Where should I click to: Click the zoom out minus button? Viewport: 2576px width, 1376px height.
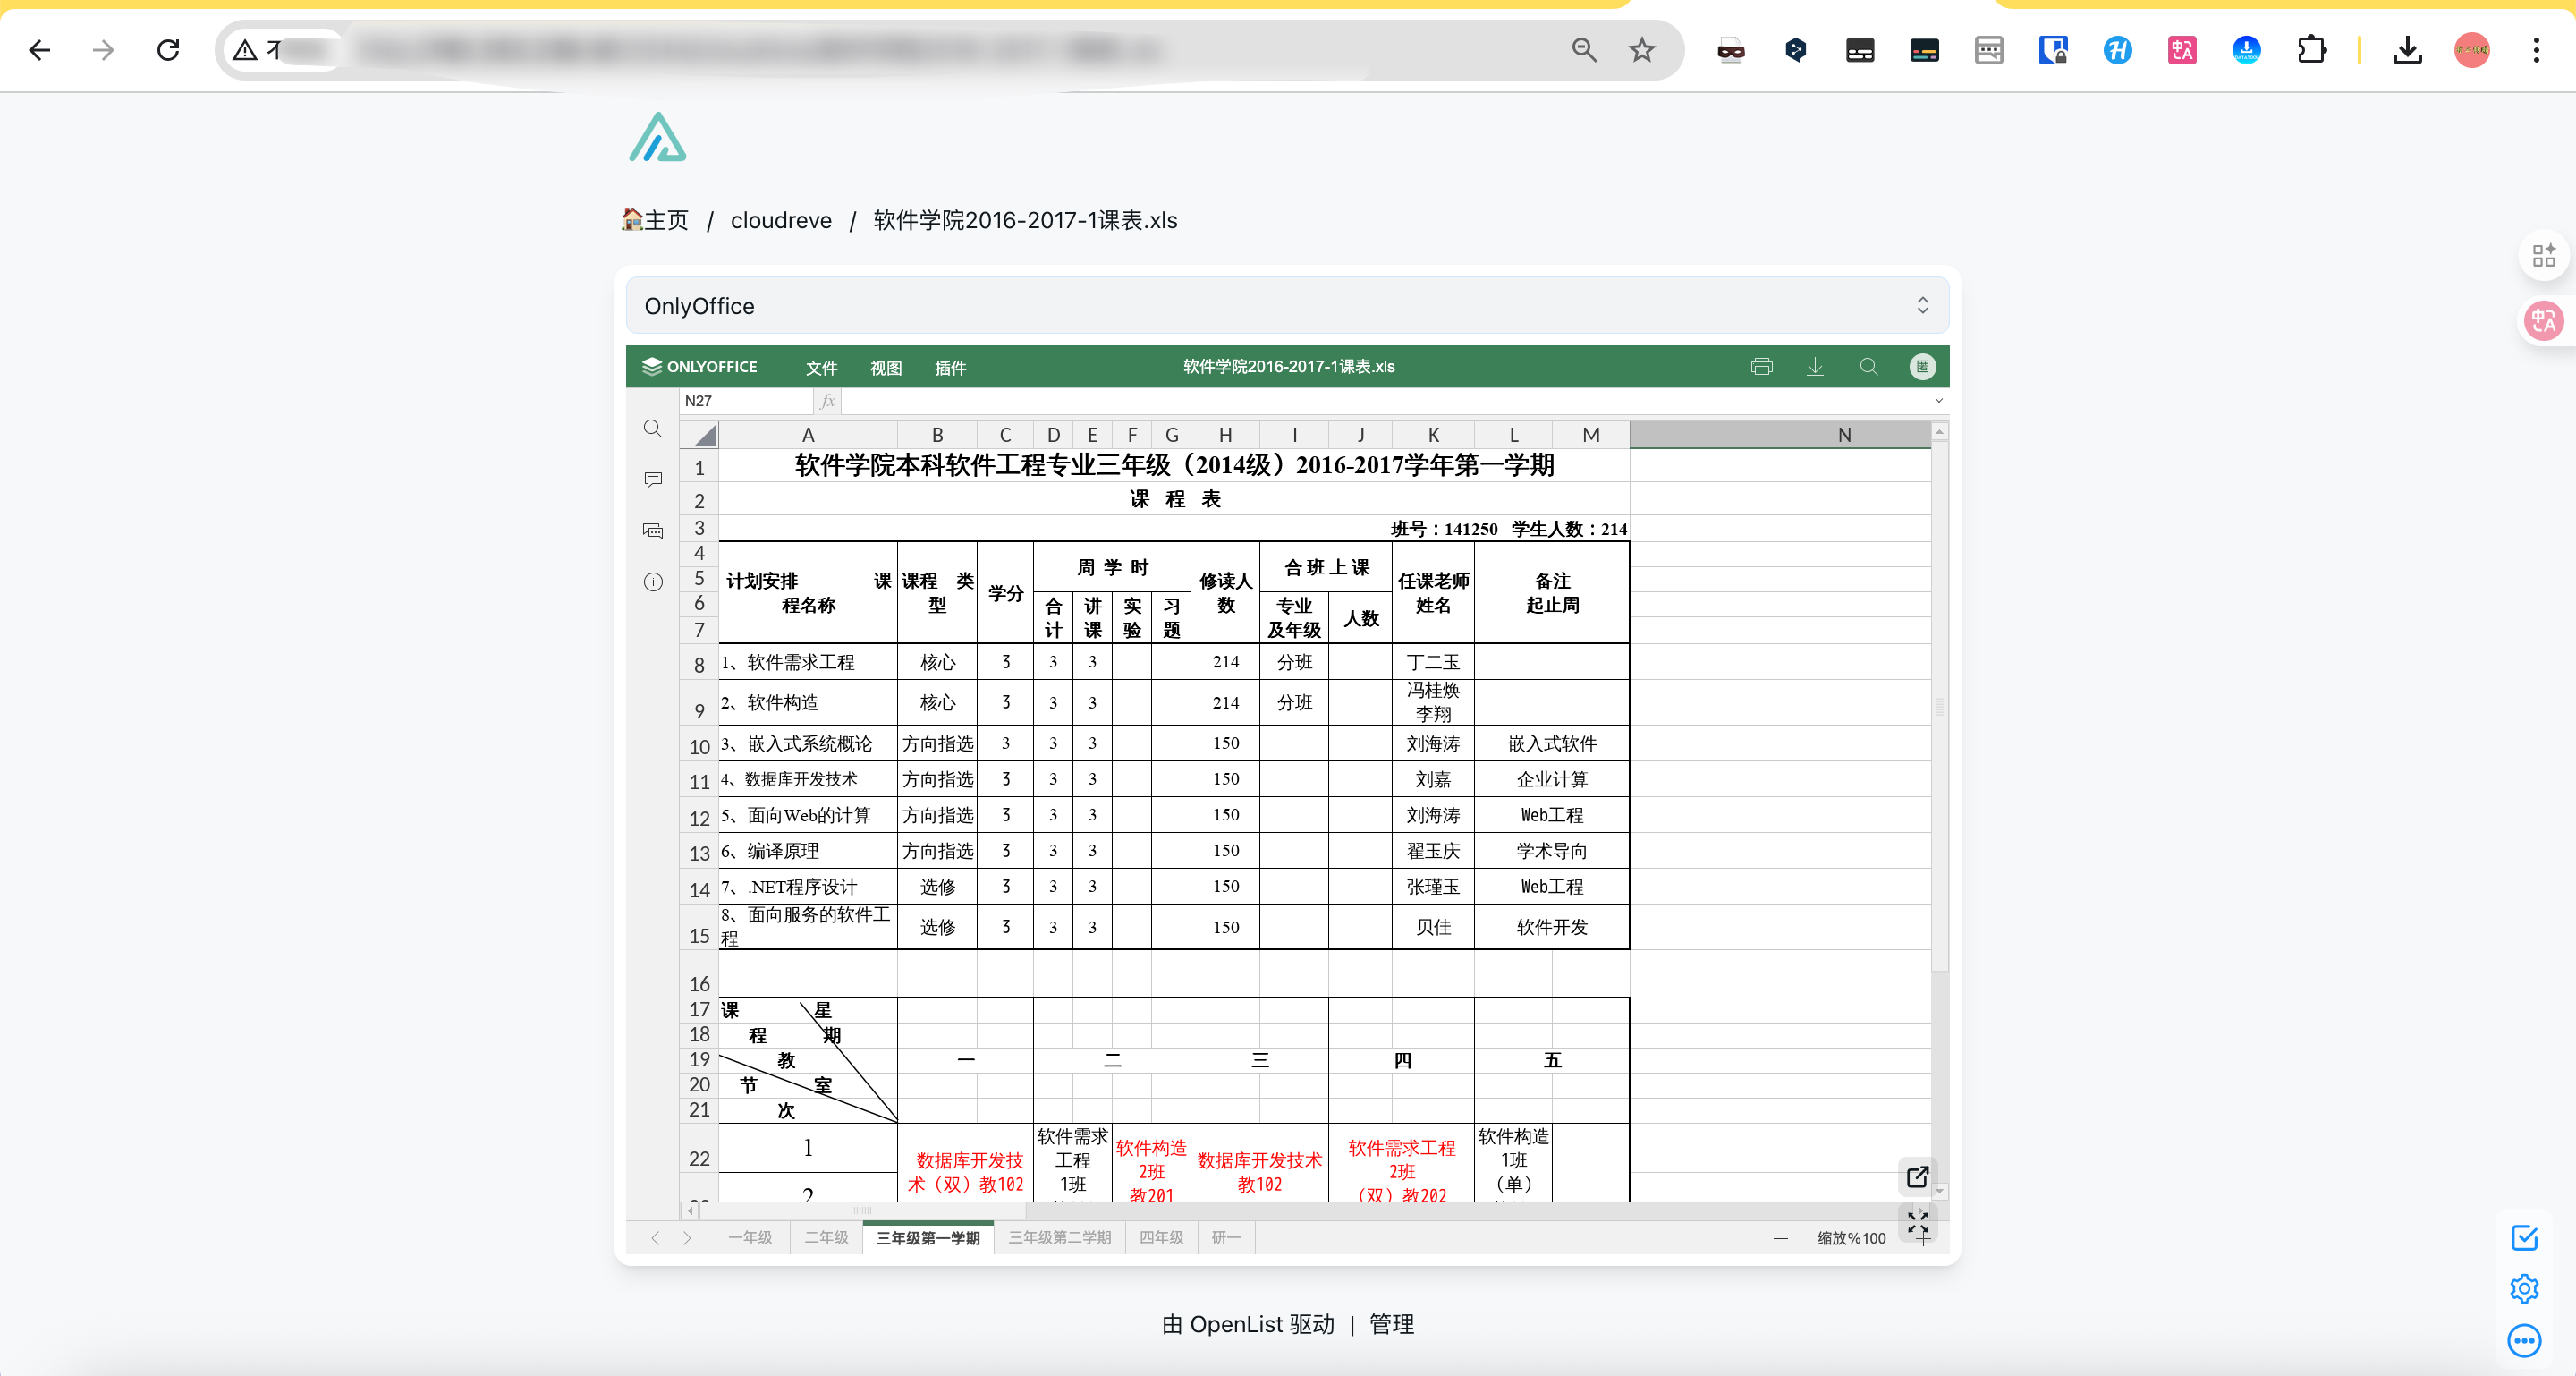[1779, 1239]
